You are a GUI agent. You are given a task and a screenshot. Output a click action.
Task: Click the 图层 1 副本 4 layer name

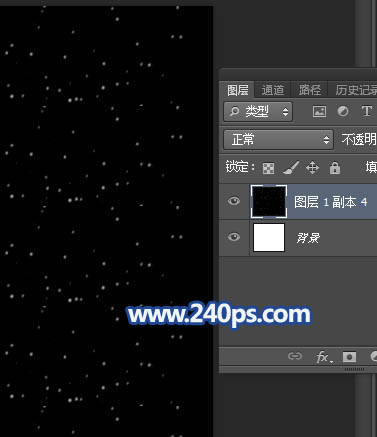(330, 202)
